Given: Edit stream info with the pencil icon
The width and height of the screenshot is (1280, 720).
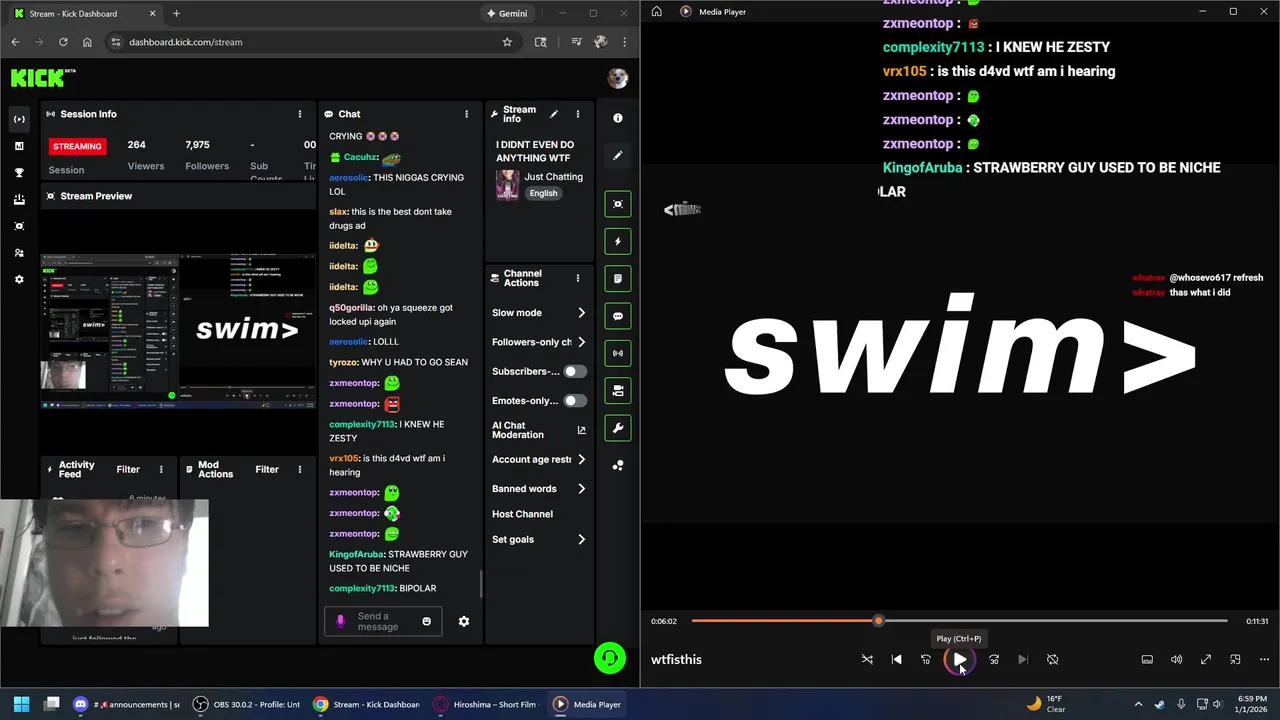Looking at the screenshot, I should (x=554, y=114).
